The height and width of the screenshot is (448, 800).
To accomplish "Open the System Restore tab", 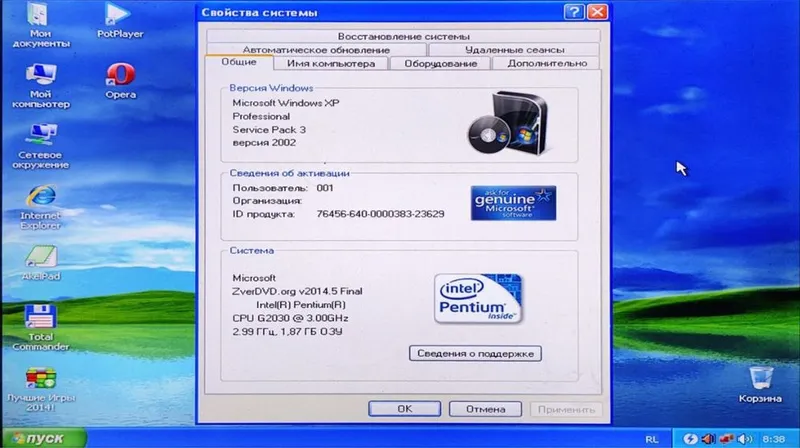I will (404, 36).
